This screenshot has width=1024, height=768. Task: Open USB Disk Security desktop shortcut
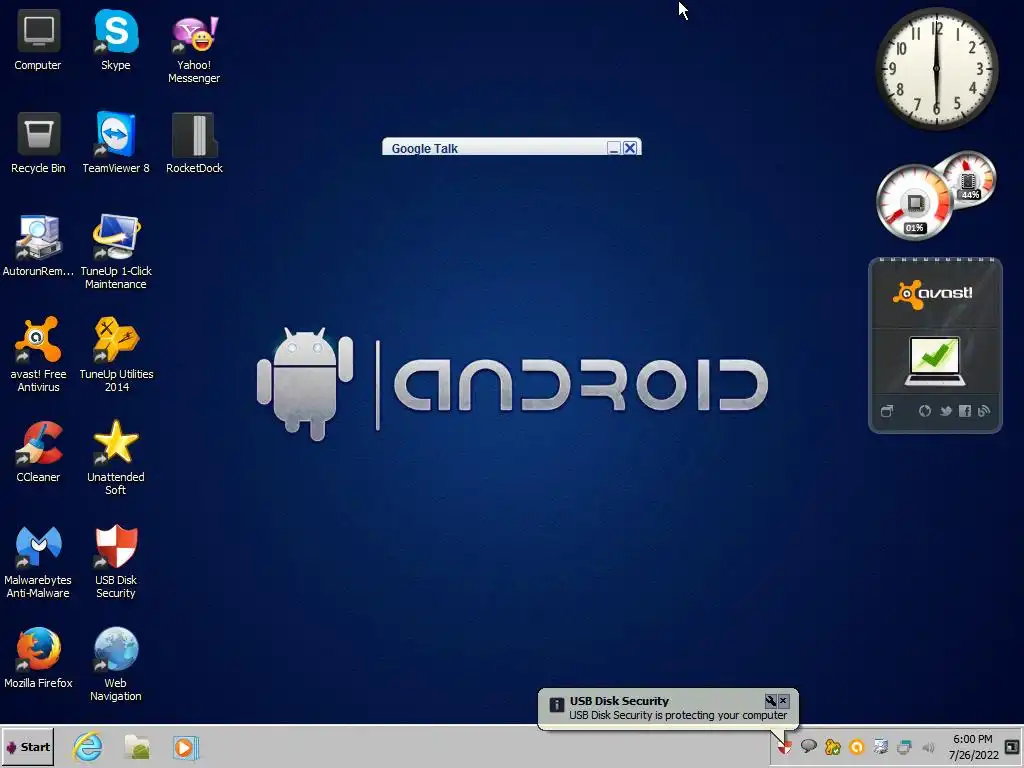(116, 562)
